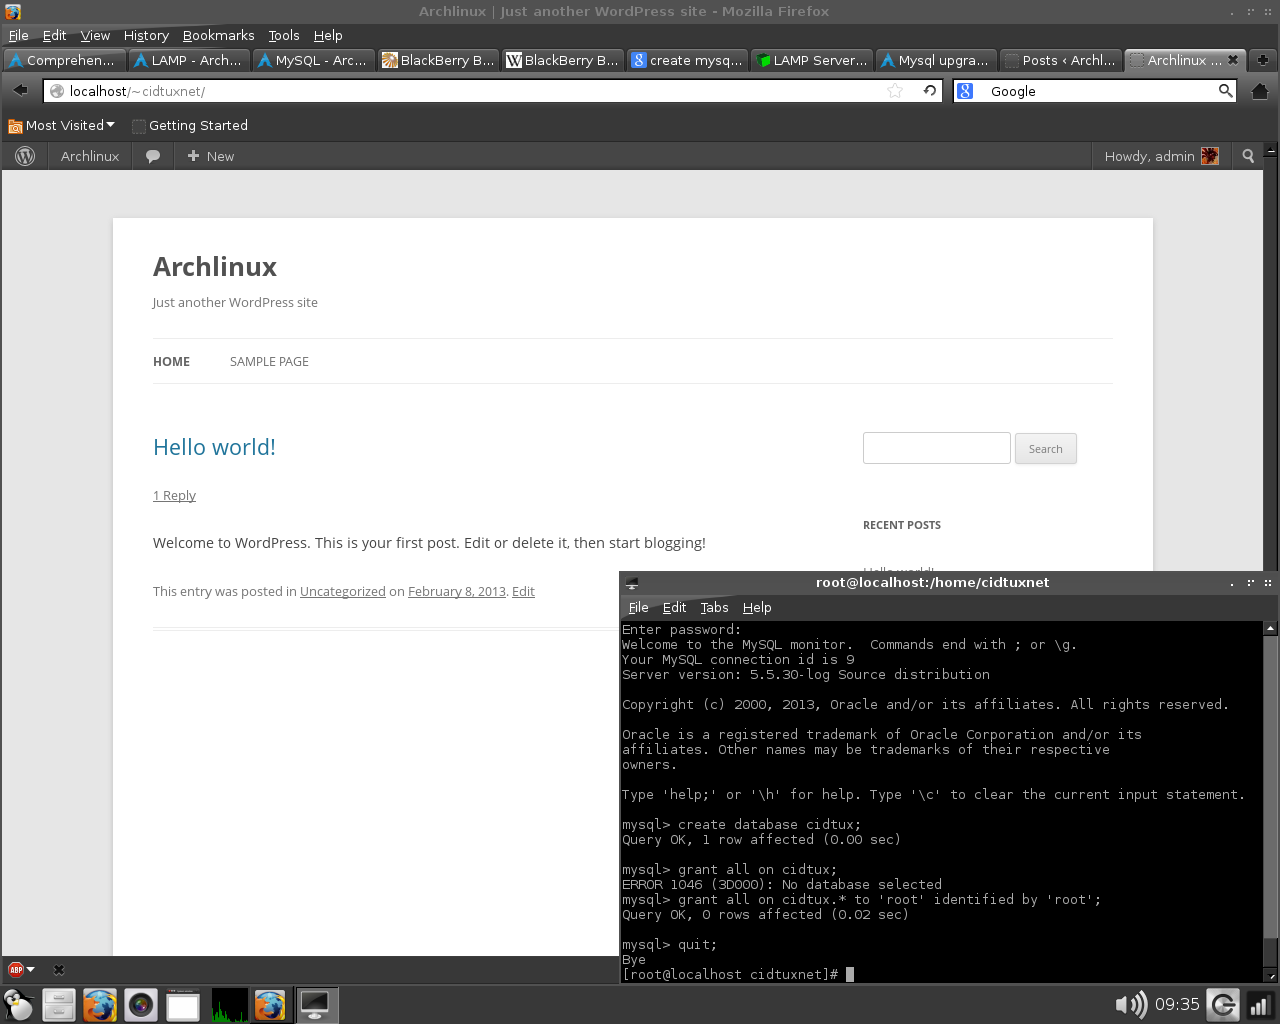The image size is (1280, 1024).
Task: Open comments bubble in WordPress admin bar
Action: 153,156
